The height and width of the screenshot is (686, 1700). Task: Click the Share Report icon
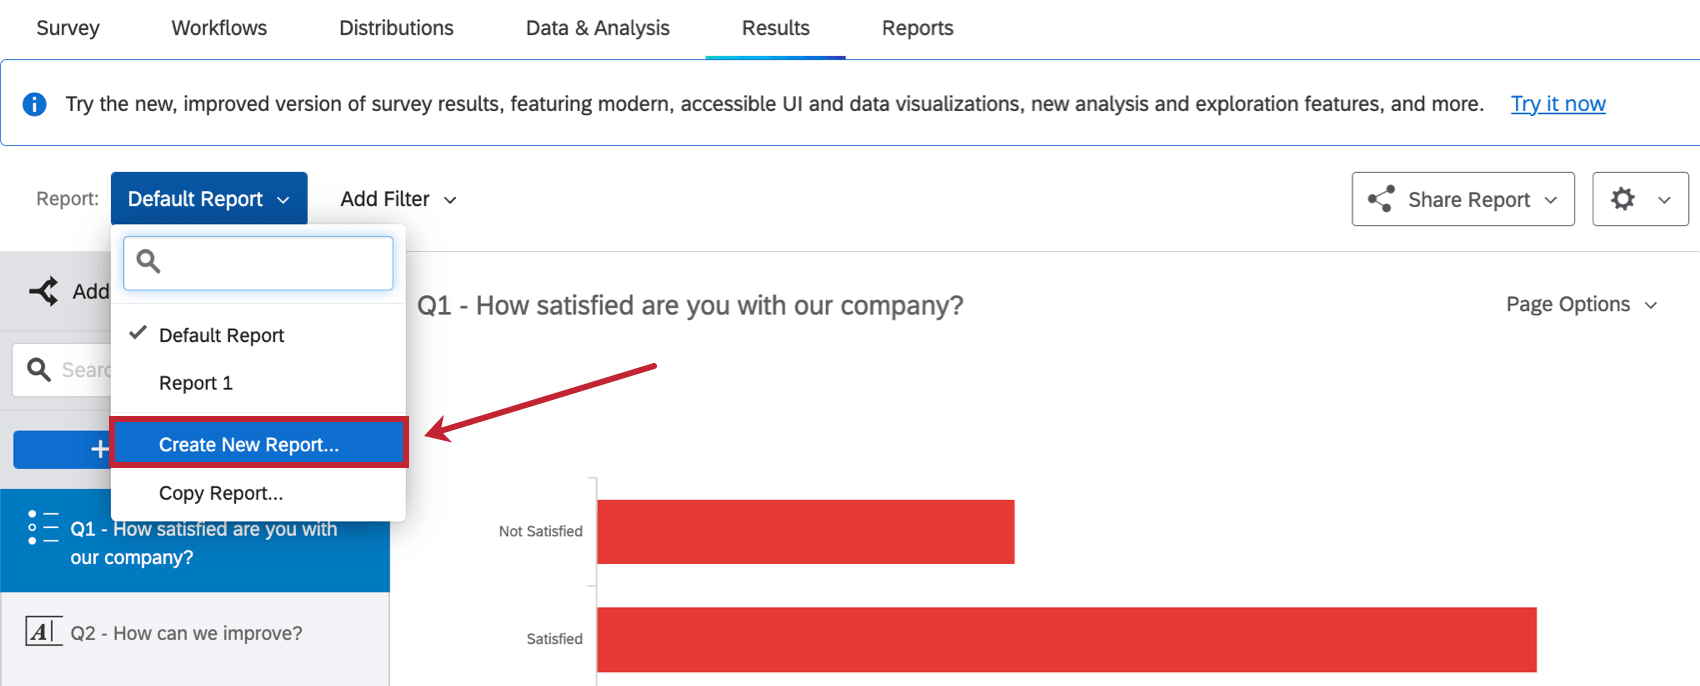point(1383,199)
